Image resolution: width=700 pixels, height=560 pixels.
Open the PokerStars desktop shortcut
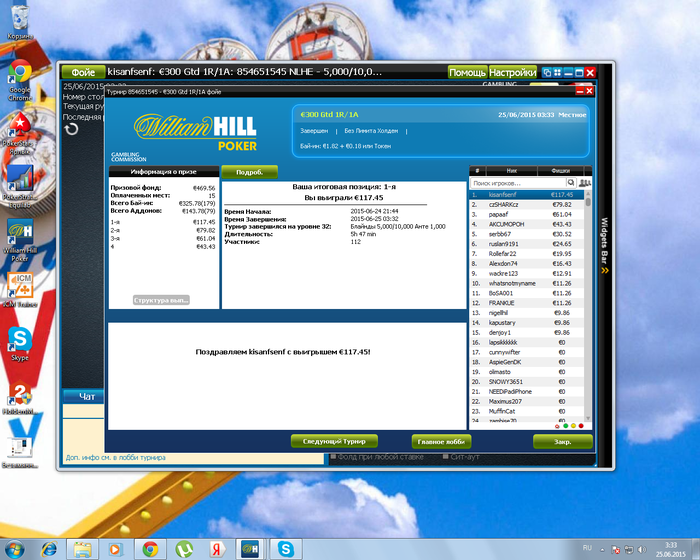(20, 134)
